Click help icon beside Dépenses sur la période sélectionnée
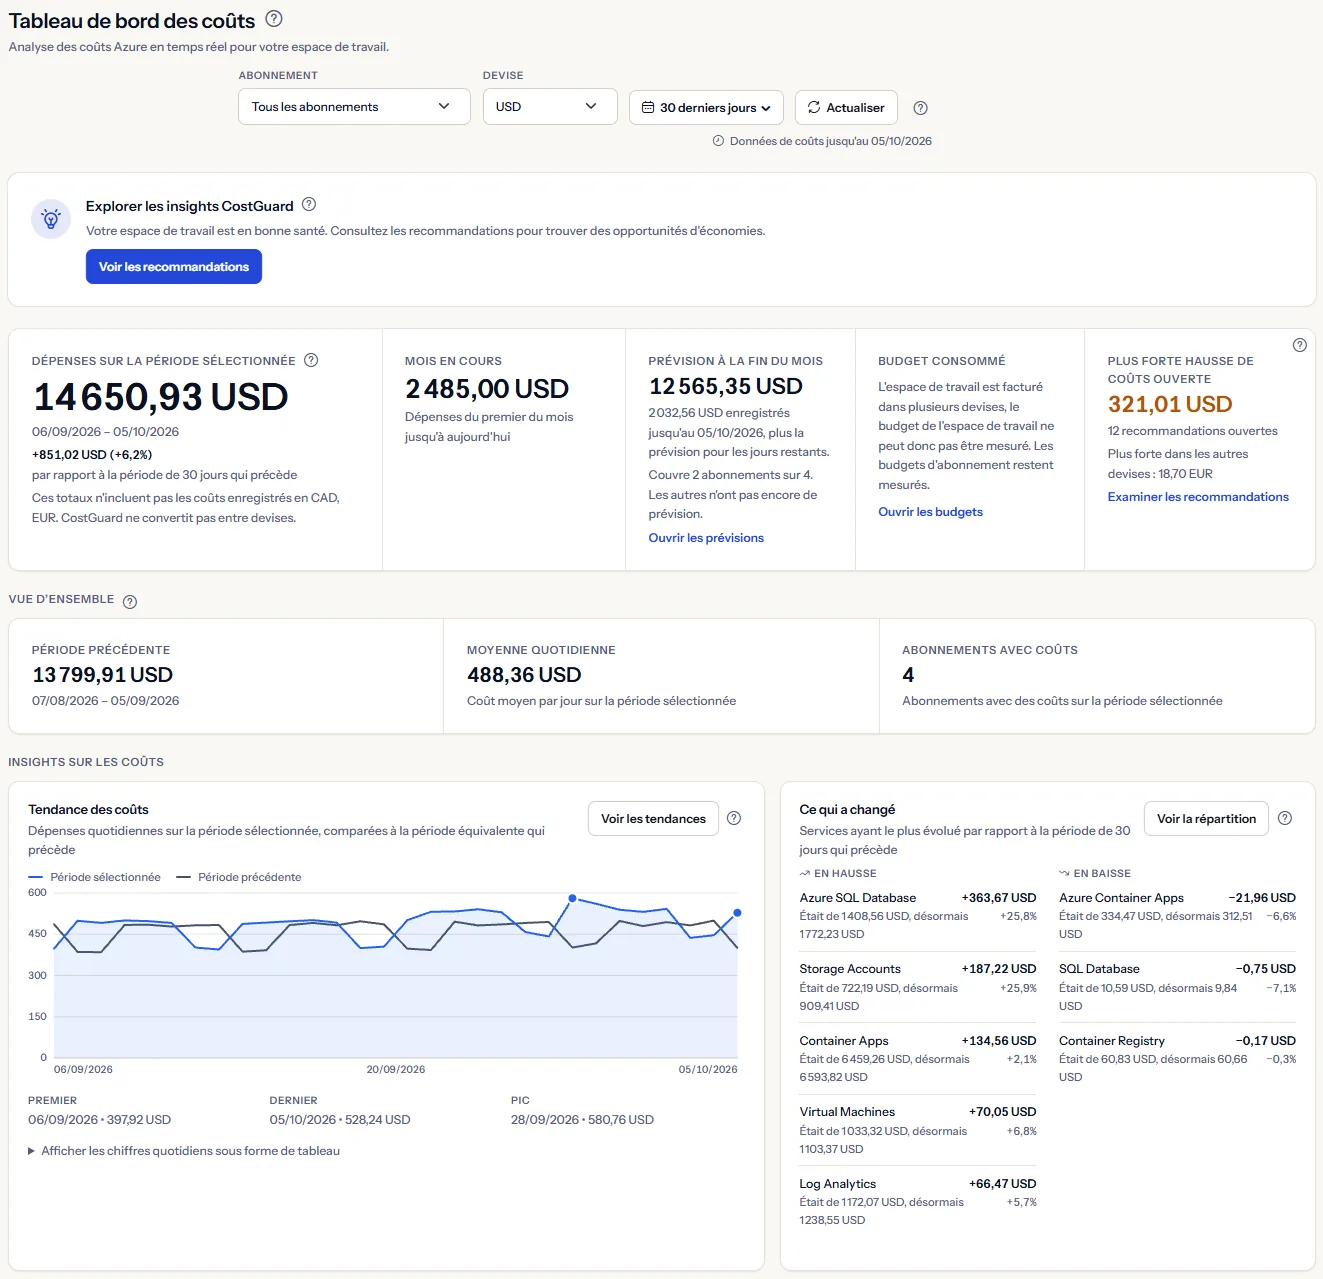Viewport: 1323px width, 1279px height. pyautogui.click(x=311, y=360)
